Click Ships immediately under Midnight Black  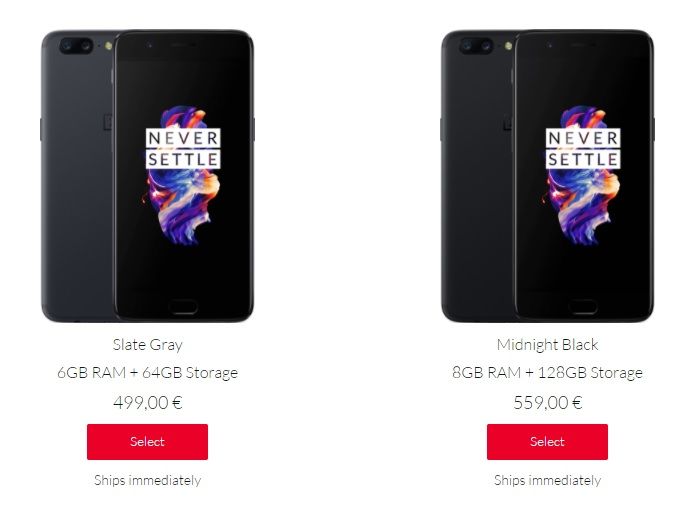548,480
